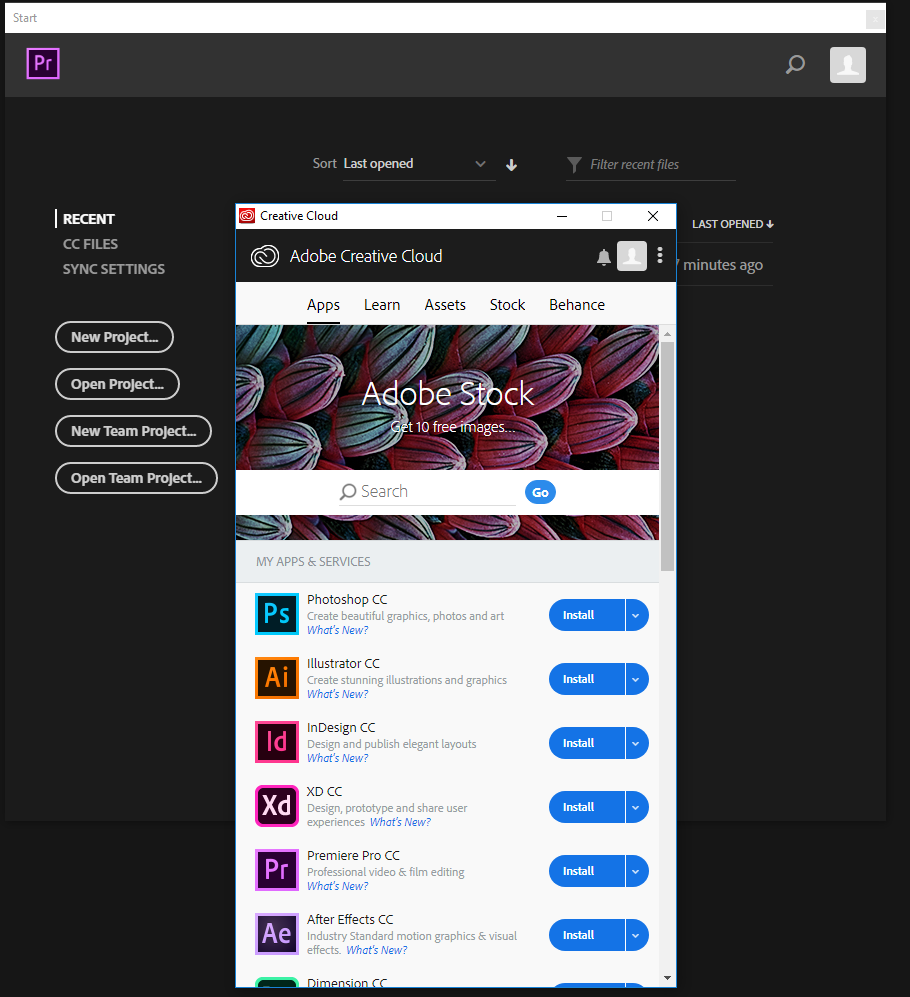
Task: Install Premiere Pro CC
Action: click(586, 871)
